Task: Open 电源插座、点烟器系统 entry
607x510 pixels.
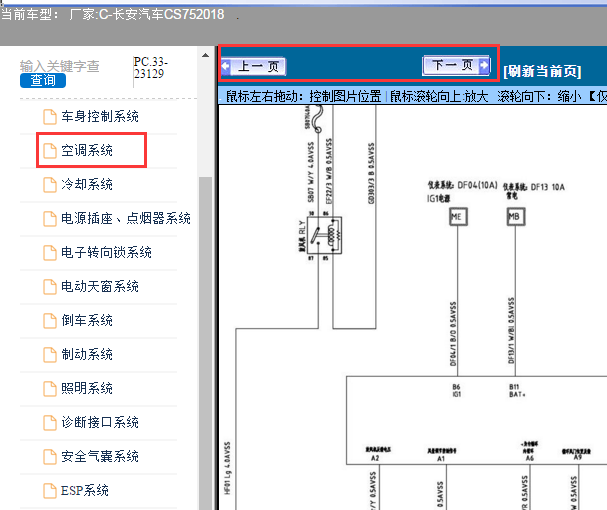Action: tap(126, 218)
